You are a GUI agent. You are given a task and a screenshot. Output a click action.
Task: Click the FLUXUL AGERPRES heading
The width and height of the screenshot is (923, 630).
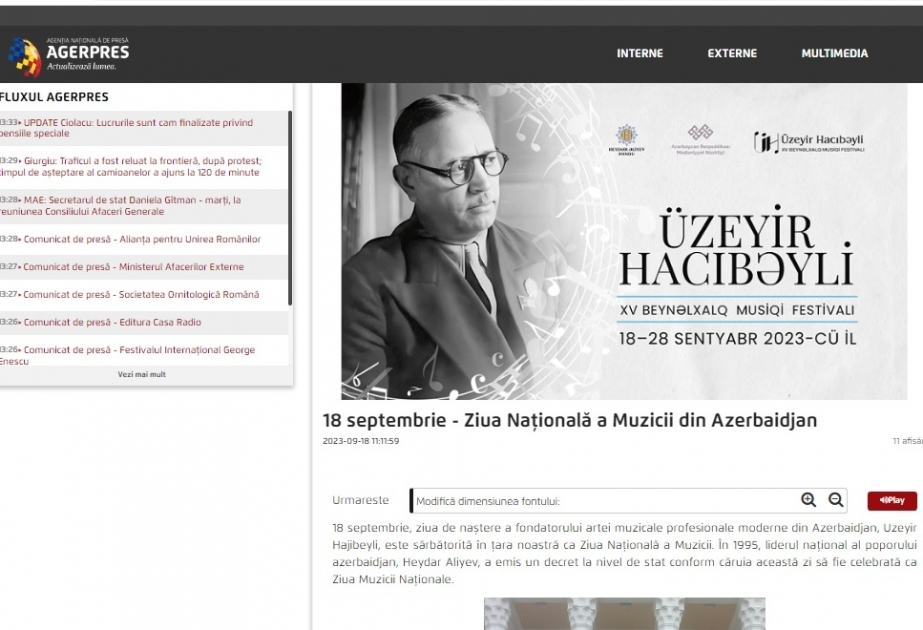(x=54, y=97)
